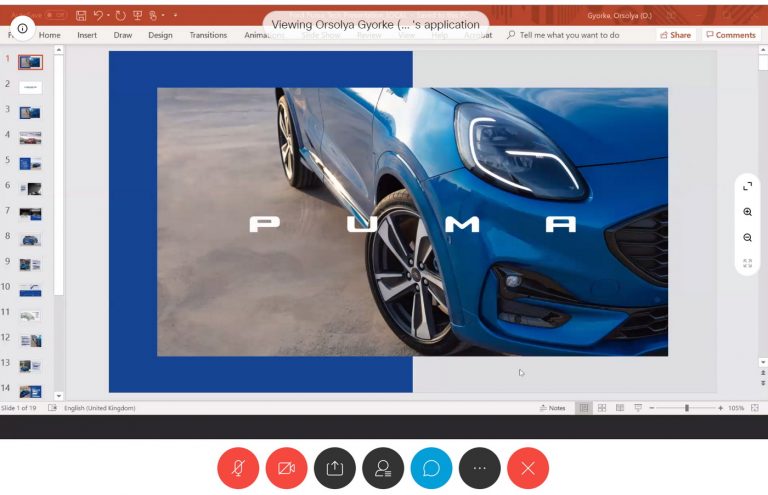Turn on the video camera
This screenshot has height=495, width=768.
(286, 468)
